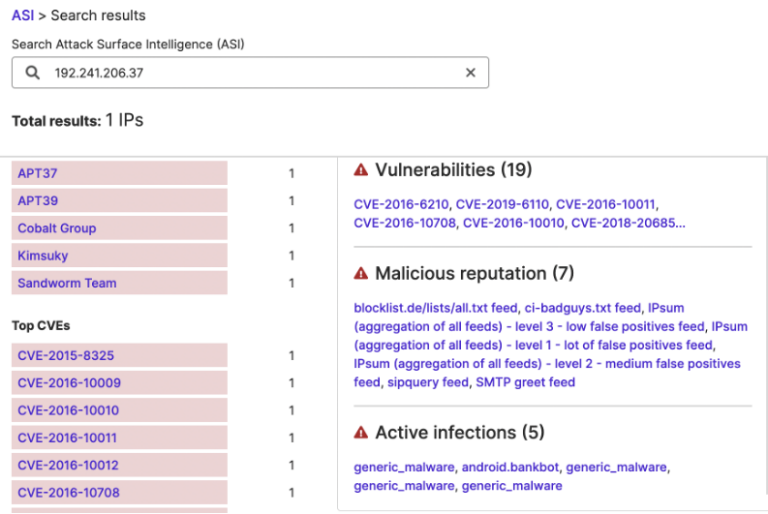The image size is (768, 514).
Task: Click the count beside APT37
Action: point(291,173)
